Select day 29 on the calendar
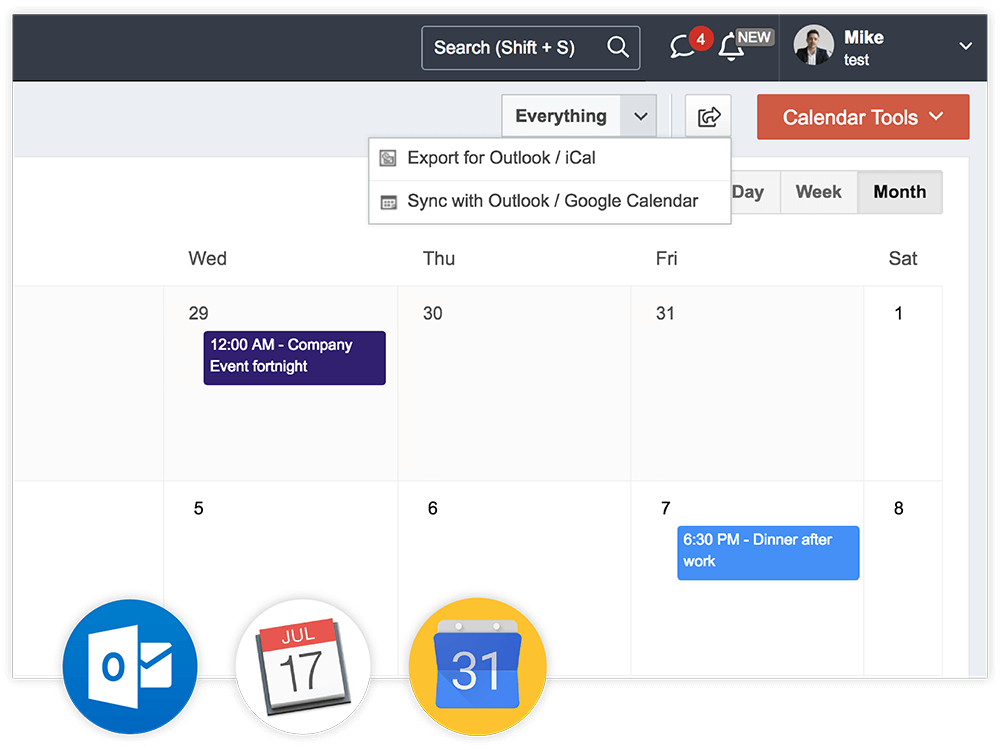 (198, 313)
